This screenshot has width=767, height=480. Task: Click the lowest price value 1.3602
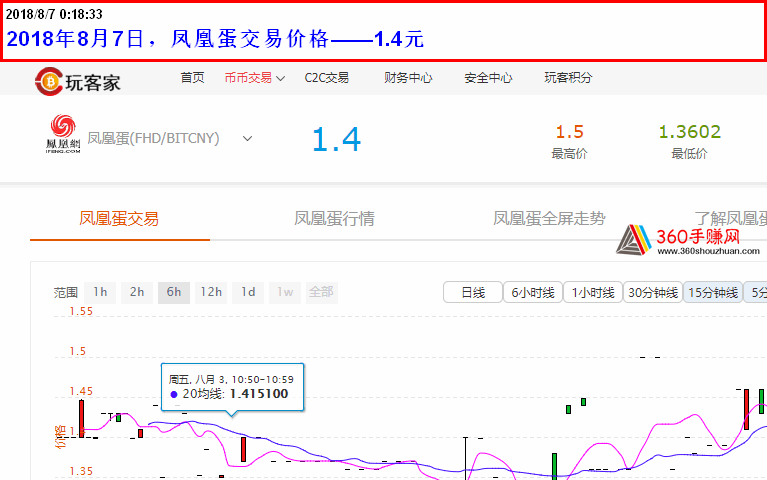coord(689,132)
